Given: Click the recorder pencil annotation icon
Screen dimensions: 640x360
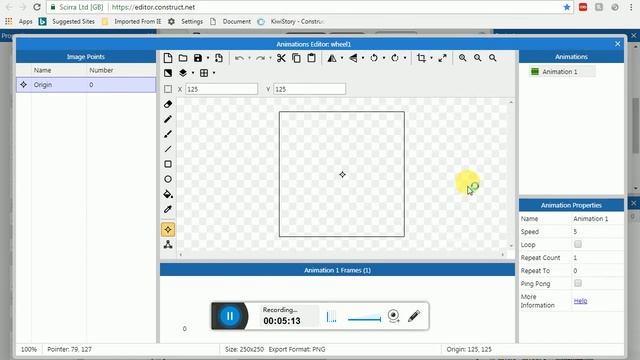Looking at the screenshot, I should tap(414, 316).
